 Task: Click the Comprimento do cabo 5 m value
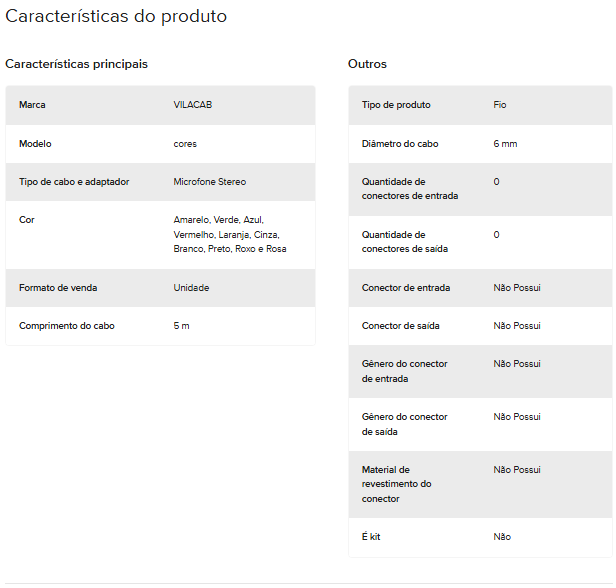[181, 326]
